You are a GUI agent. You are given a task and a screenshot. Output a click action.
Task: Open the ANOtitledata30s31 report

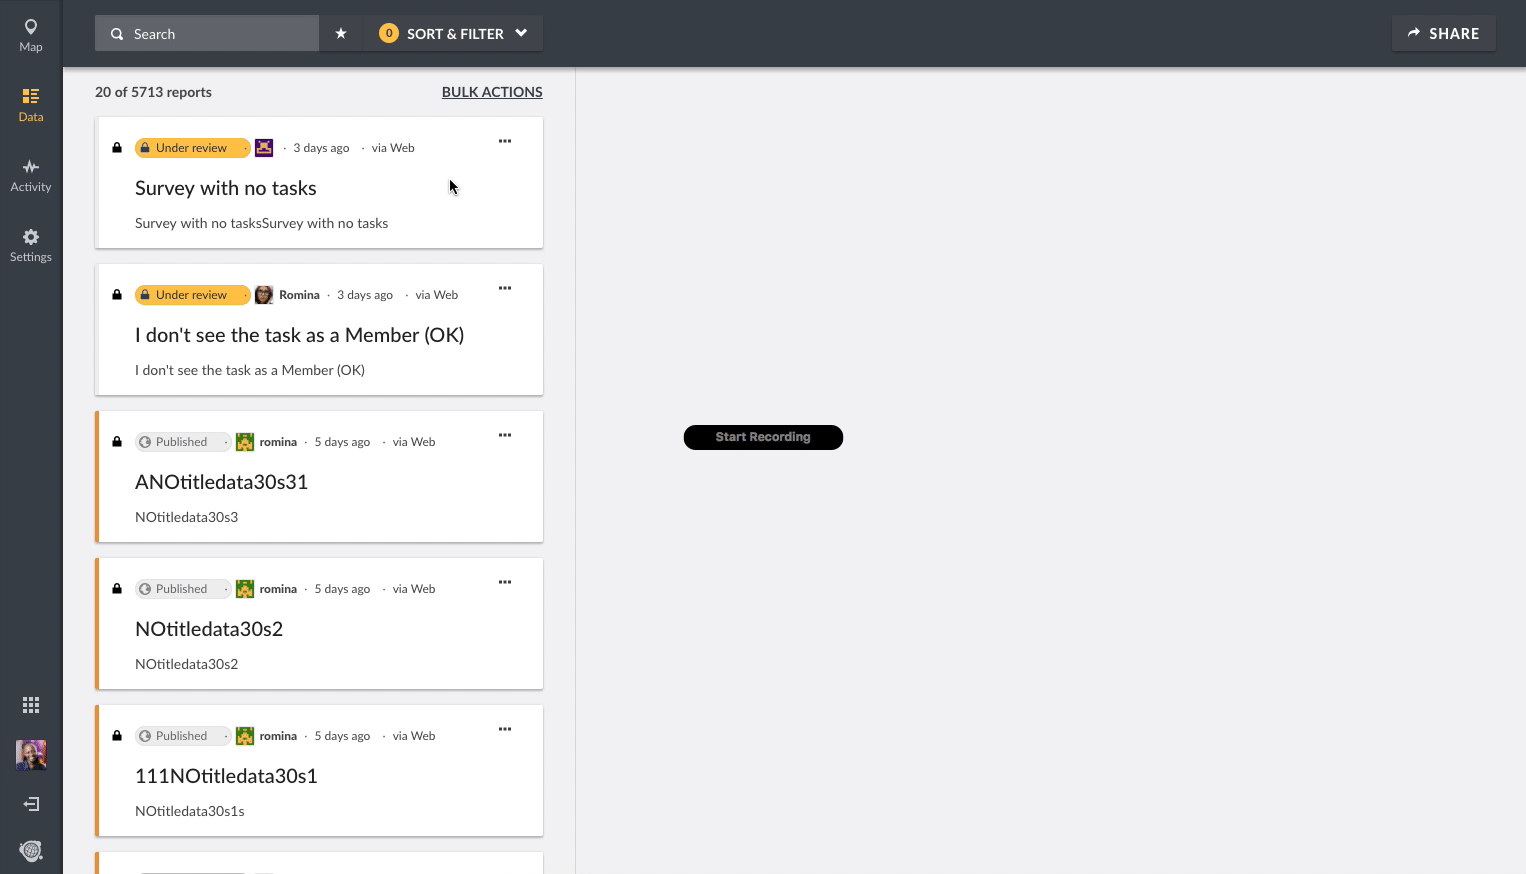[221, 482]
